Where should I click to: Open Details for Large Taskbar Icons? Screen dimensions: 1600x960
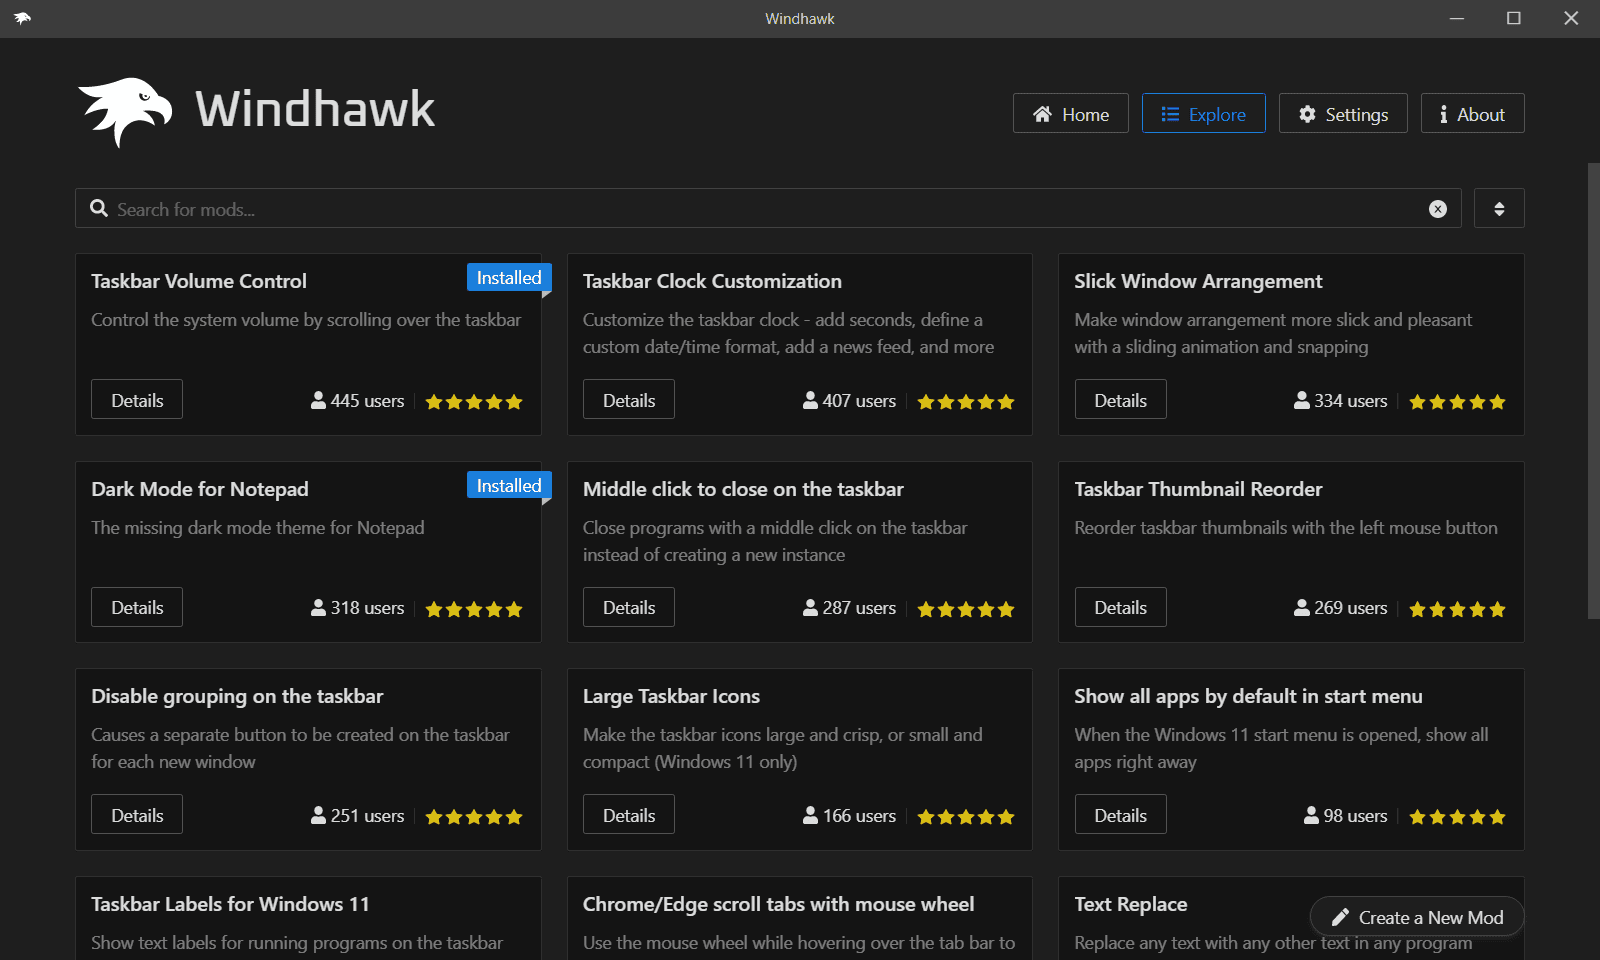point(629,815)
